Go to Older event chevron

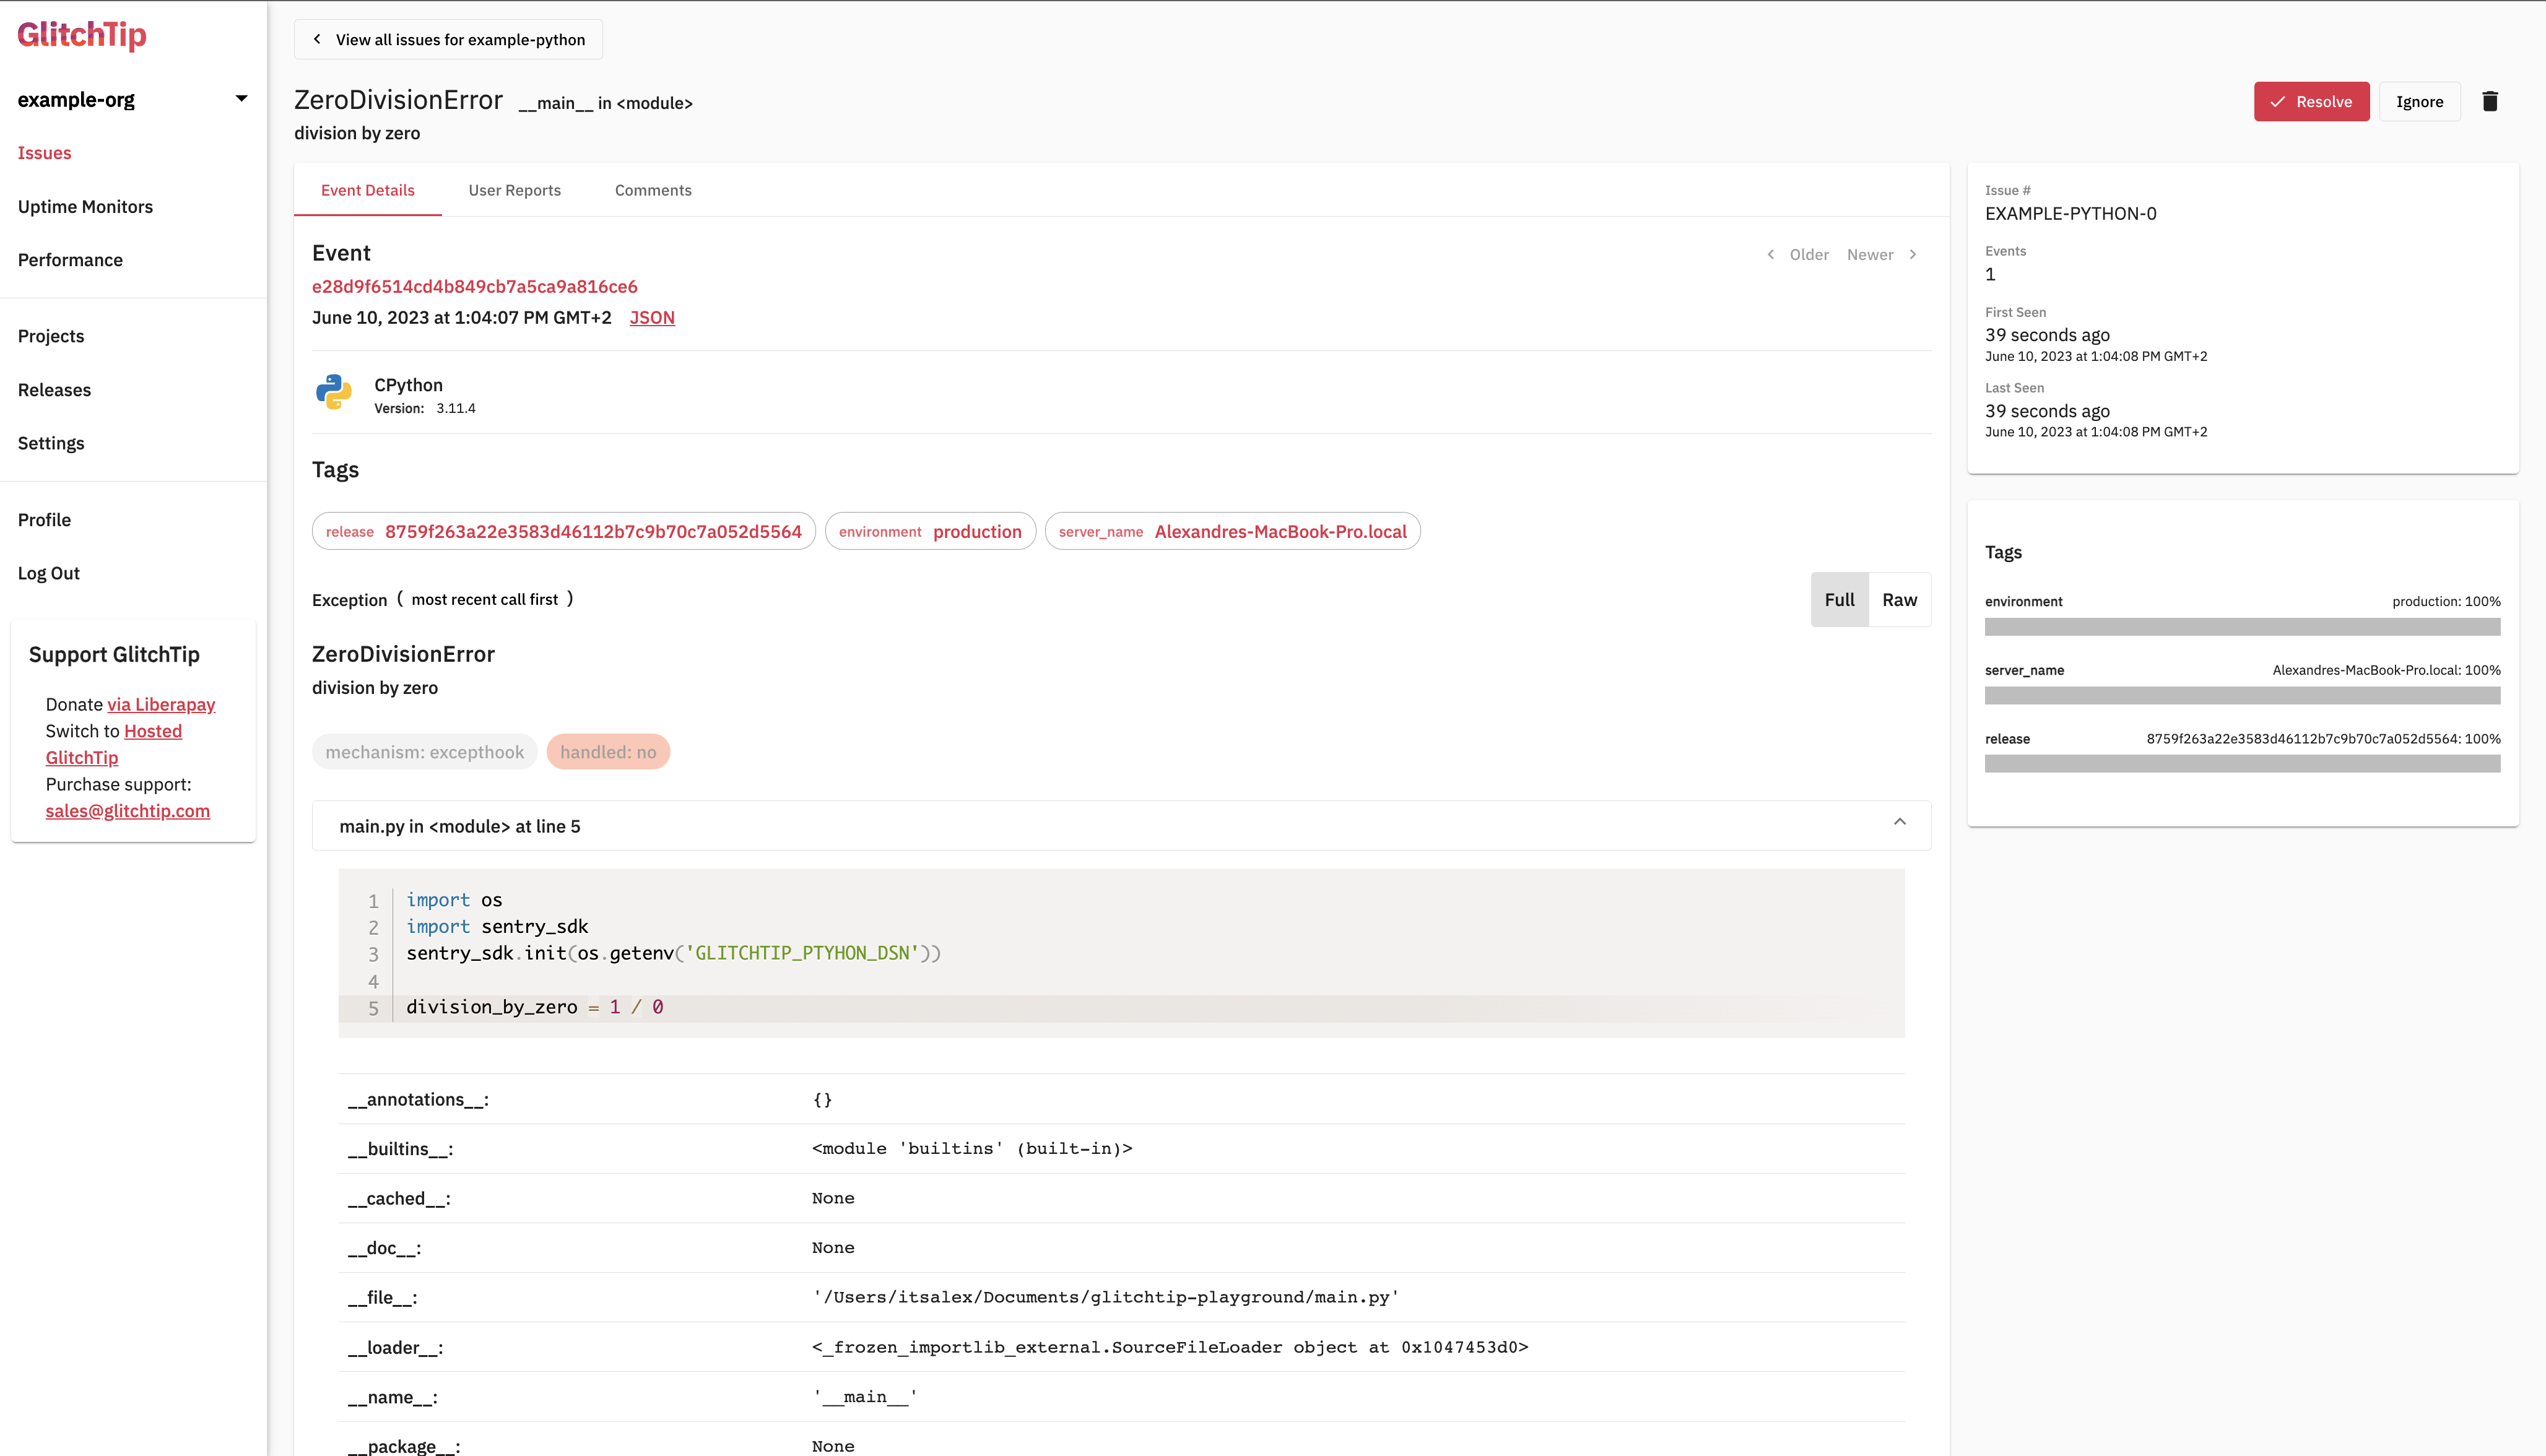pyautogui.click(x=1771, y=254)
